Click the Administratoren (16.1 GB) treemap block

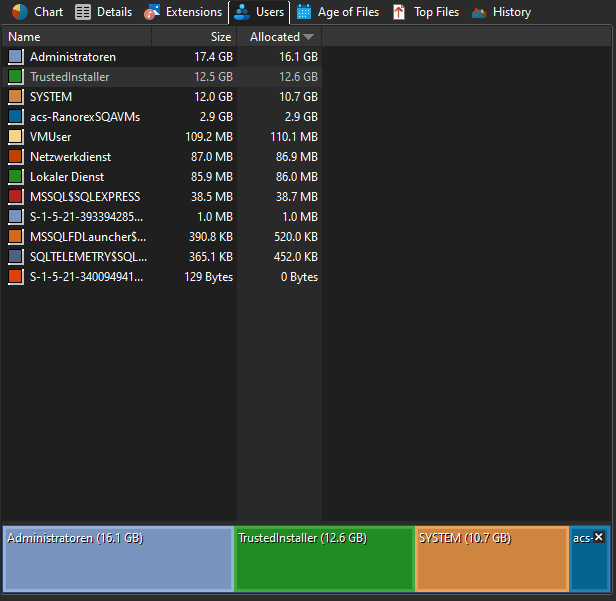point(119,559)
